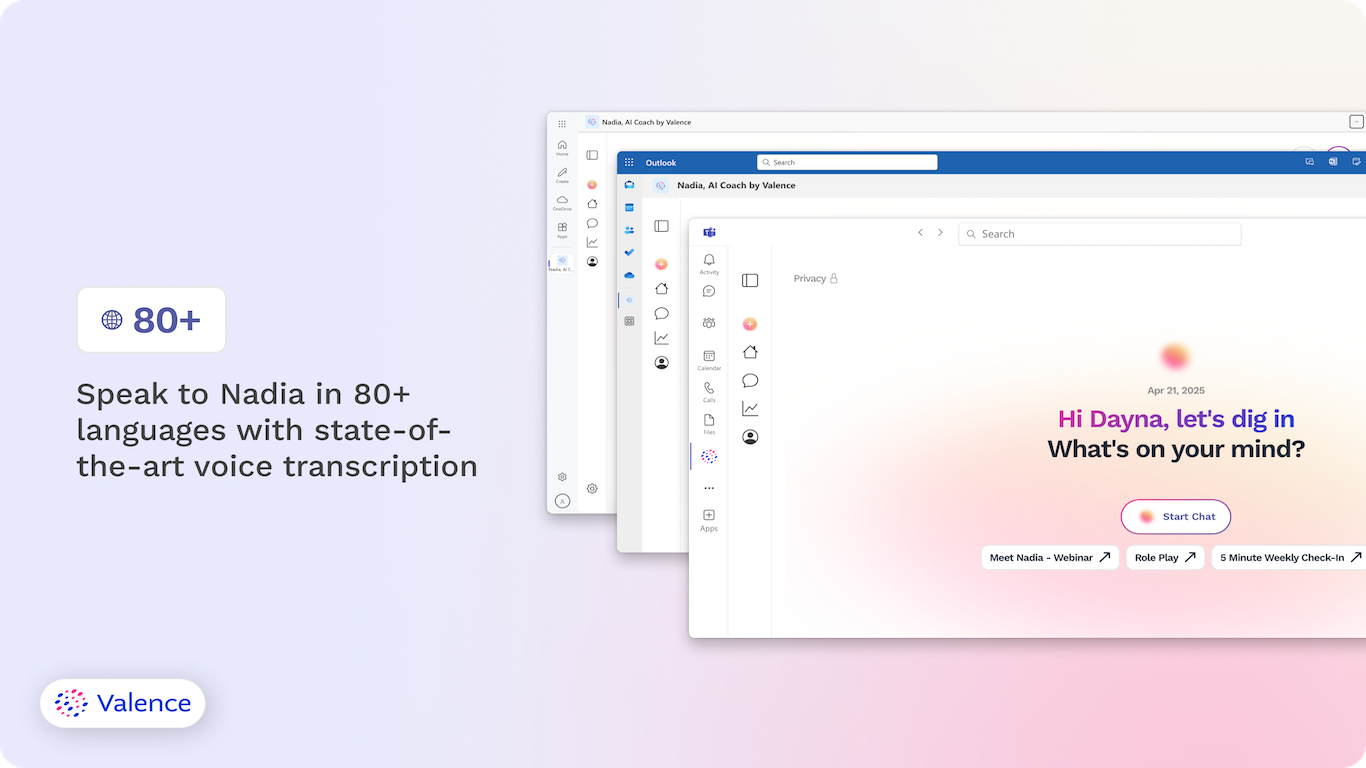1366x768 pixels.
Task: Open Home in the Microsoft 365 window
Action: tap(562, 147)
